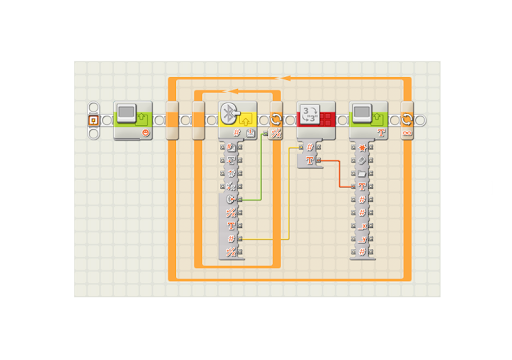Click the outer loop's start bar
Viewport: 512px width, 360px height.
(x=172, y=120)
